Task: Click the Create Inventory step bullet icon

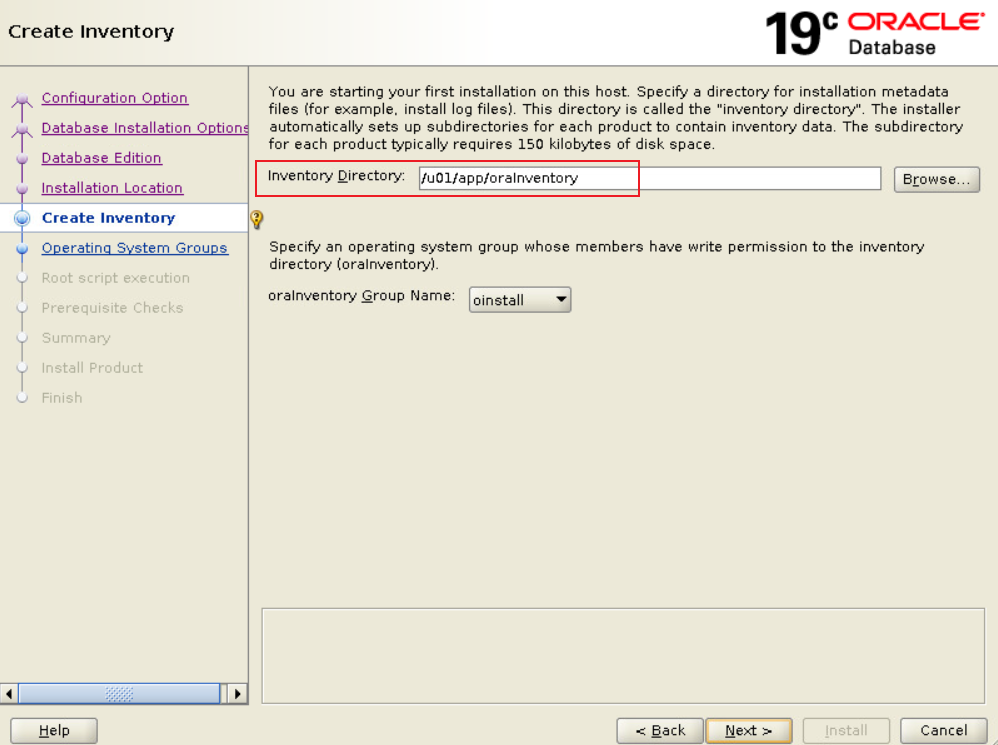Action: pyautogui.click(x=22, y=218)
